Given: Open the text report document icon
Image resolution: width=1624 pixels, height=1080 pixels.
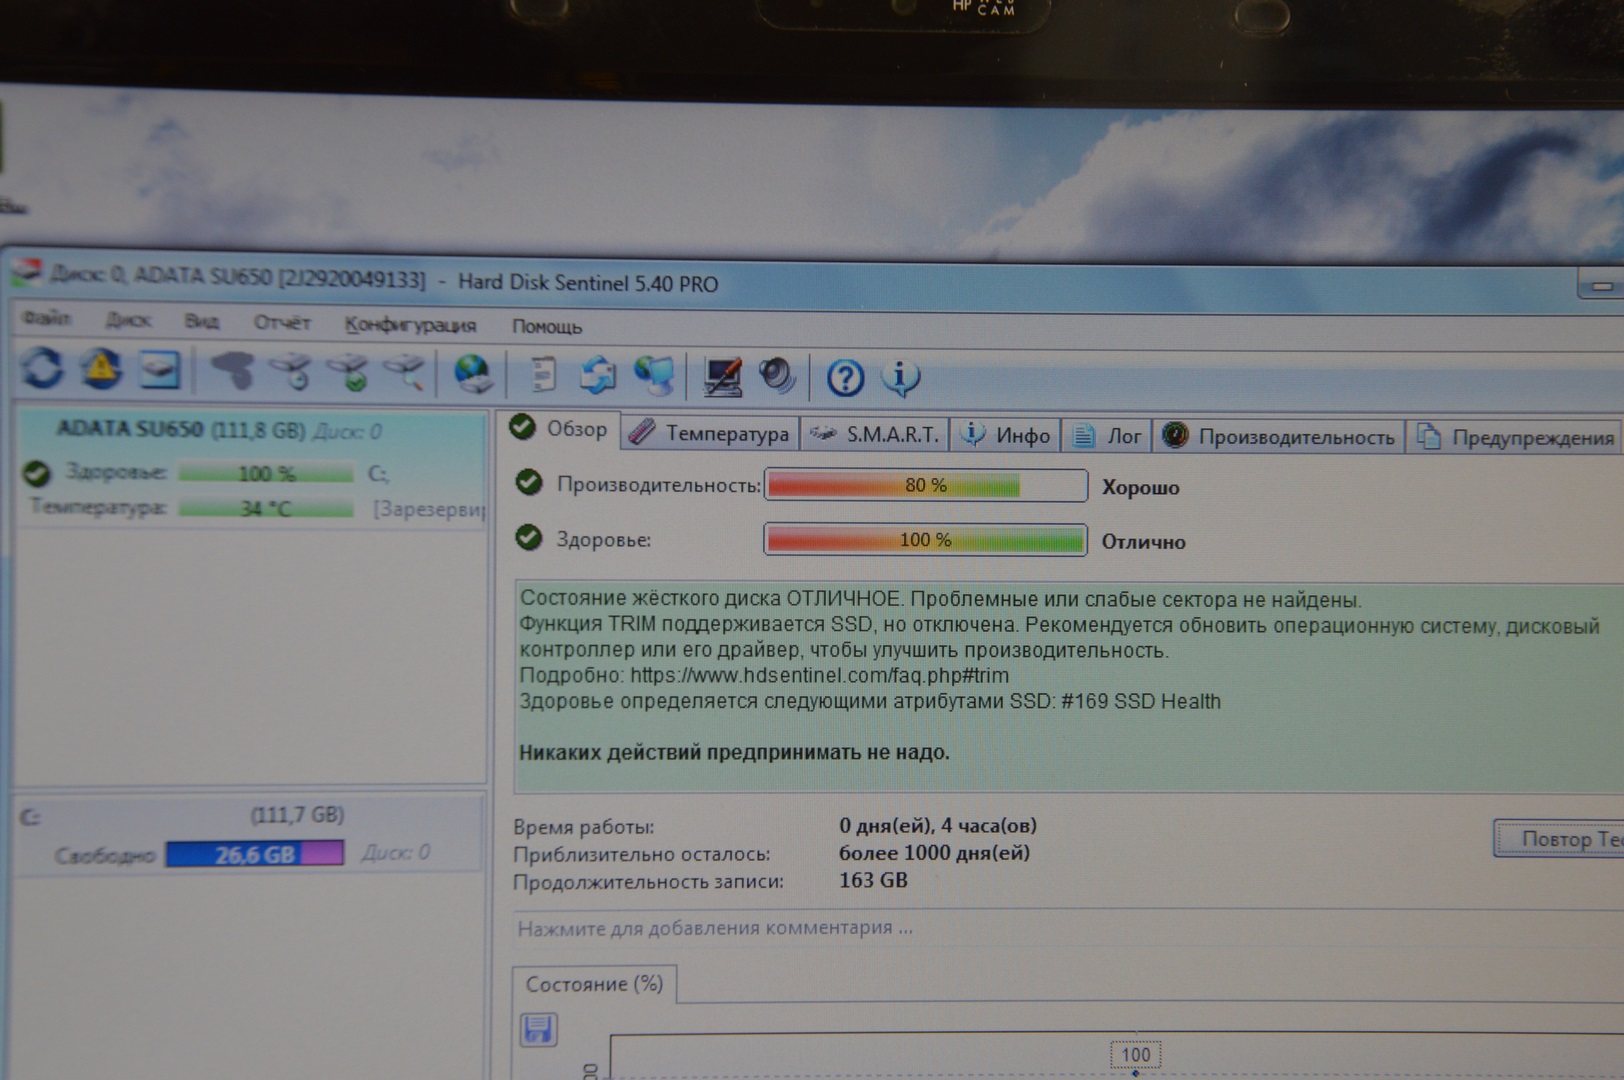Looking at the screenshot, I should click(542, 375).
